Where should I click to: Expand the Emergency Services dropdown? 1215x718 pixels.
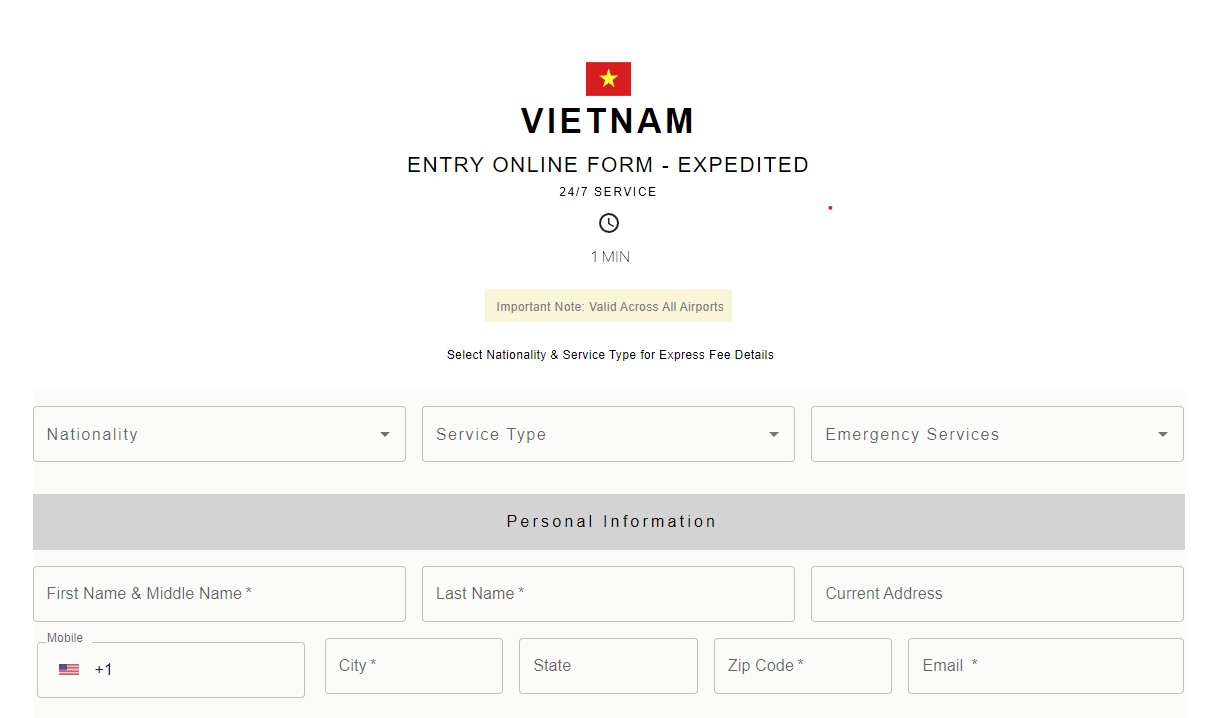(x=997, y=434)
